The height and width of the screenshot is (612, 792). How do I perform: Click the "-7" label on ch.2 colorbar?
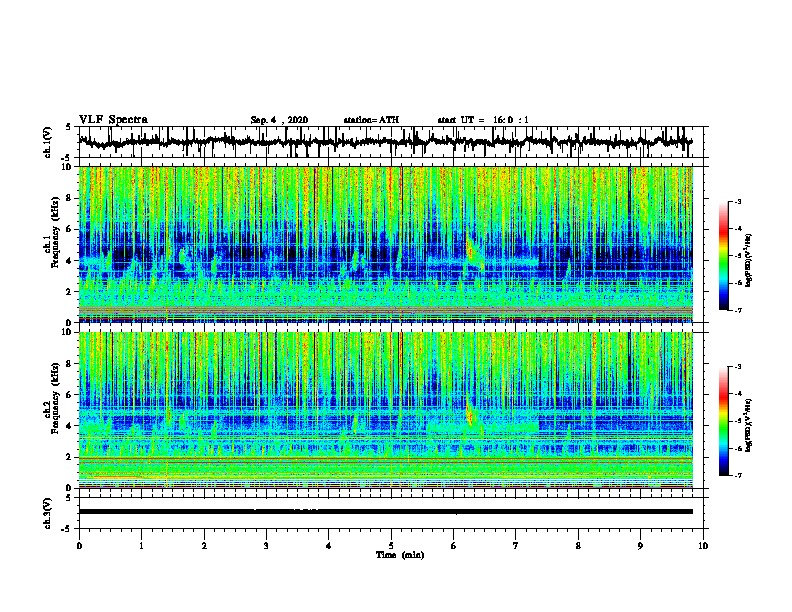pyautogui.click(x=738, y=476)
